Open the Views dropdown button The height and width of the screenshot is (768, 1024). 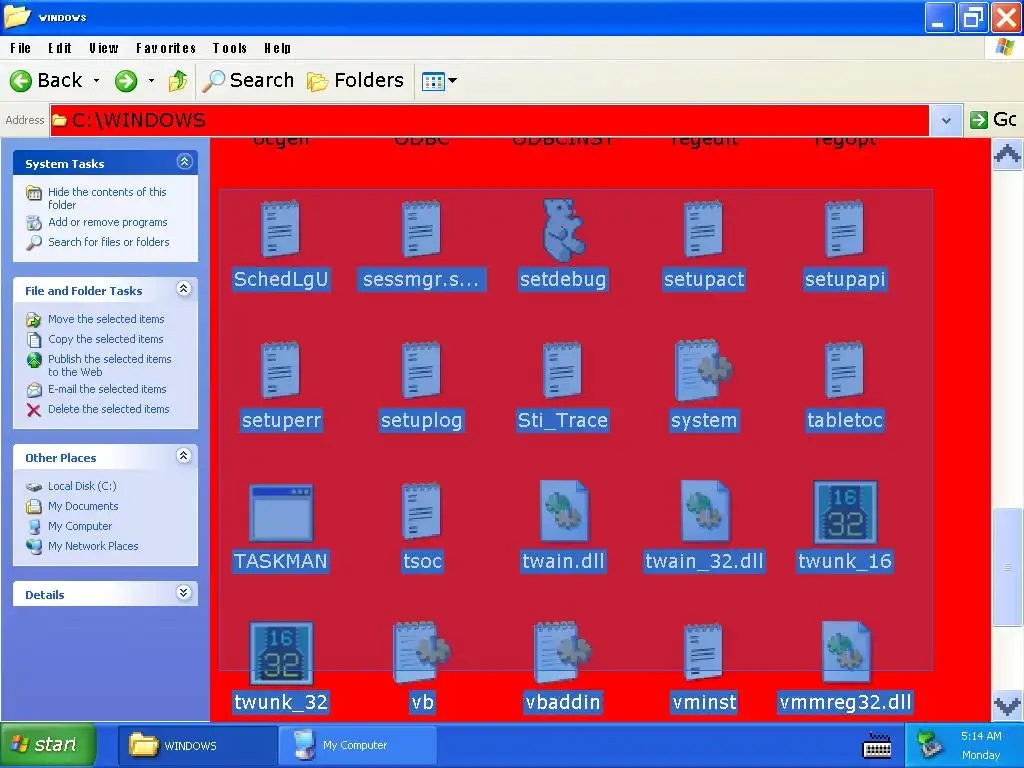click(440, 81)
